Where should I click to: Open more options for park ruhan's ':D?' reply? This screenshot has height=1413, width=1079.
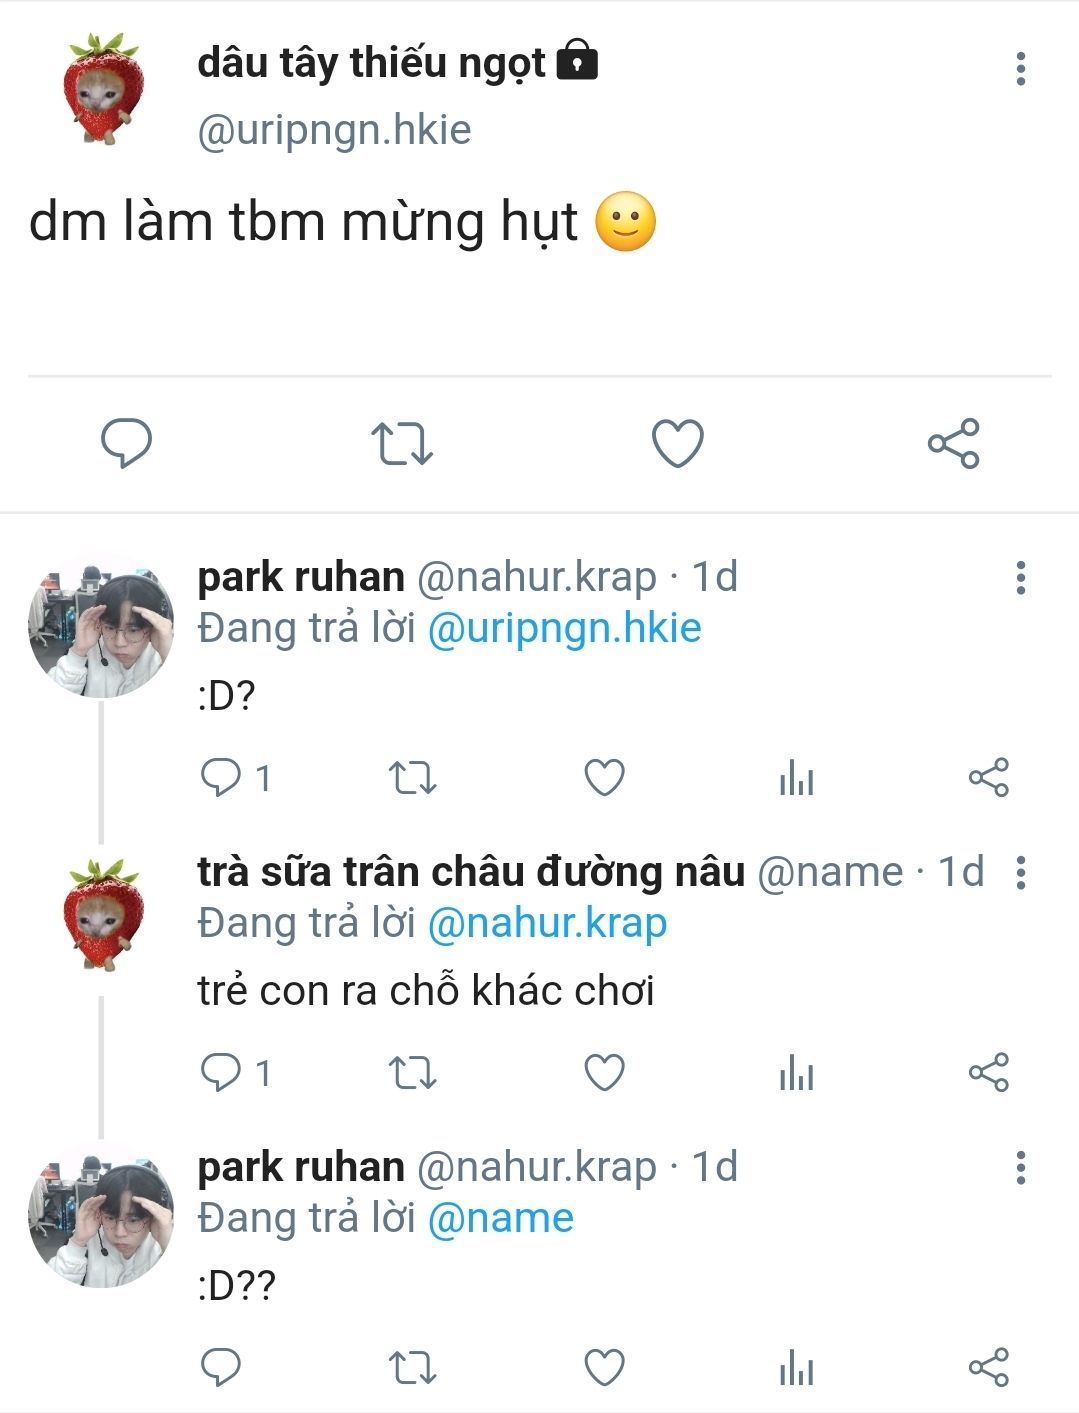coord(1020,577)
